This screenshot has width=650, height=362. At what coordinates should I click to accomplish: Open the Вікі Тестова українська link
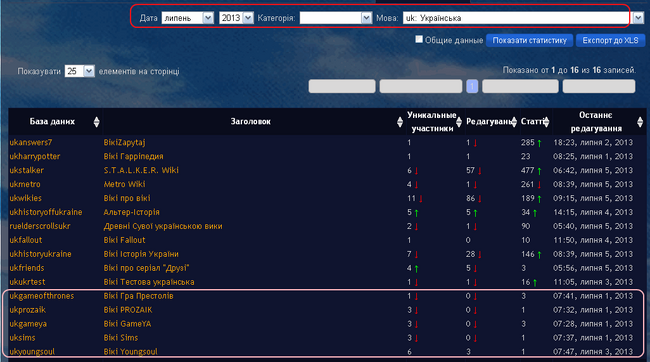coord(149,282)
